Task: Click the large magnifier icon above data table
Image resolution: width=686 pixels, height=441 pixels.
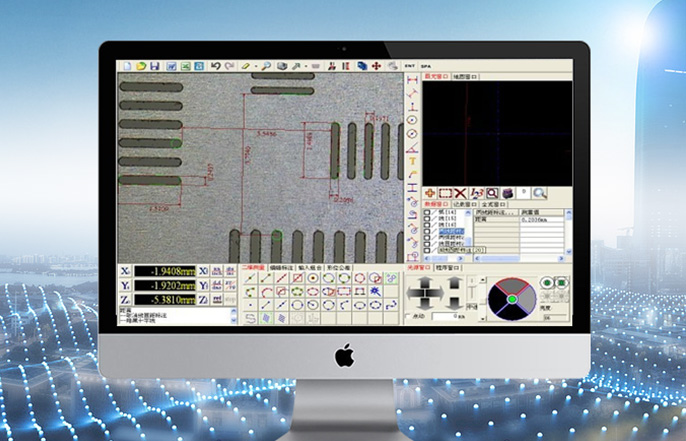Action: click(539, 192)
